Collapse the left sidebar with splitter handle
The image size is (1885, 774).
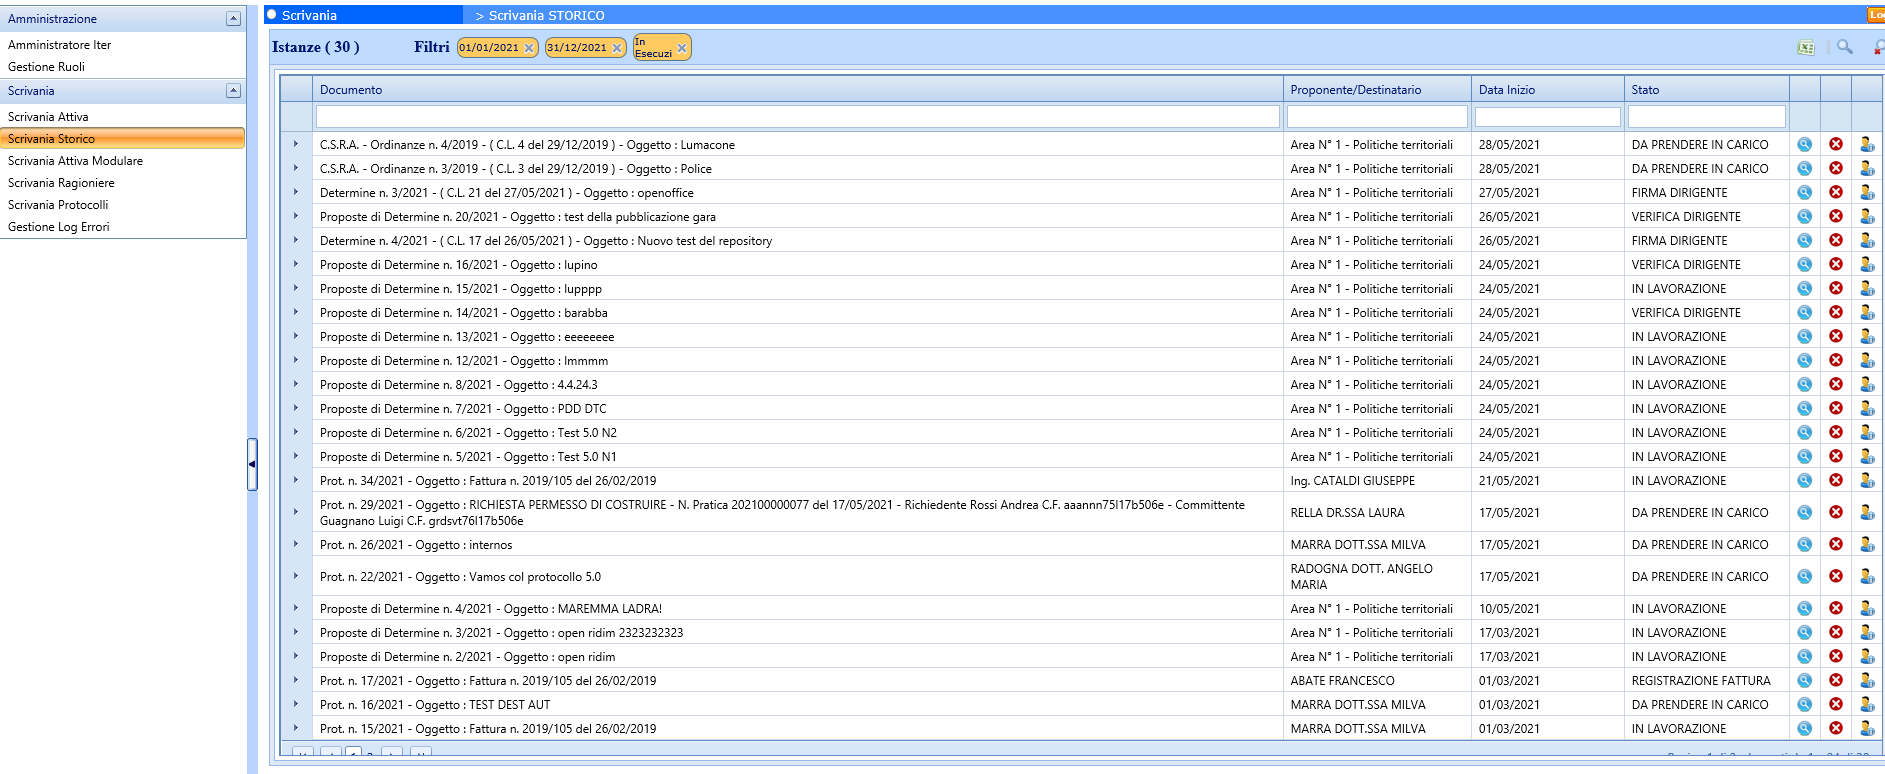point(252,464)
